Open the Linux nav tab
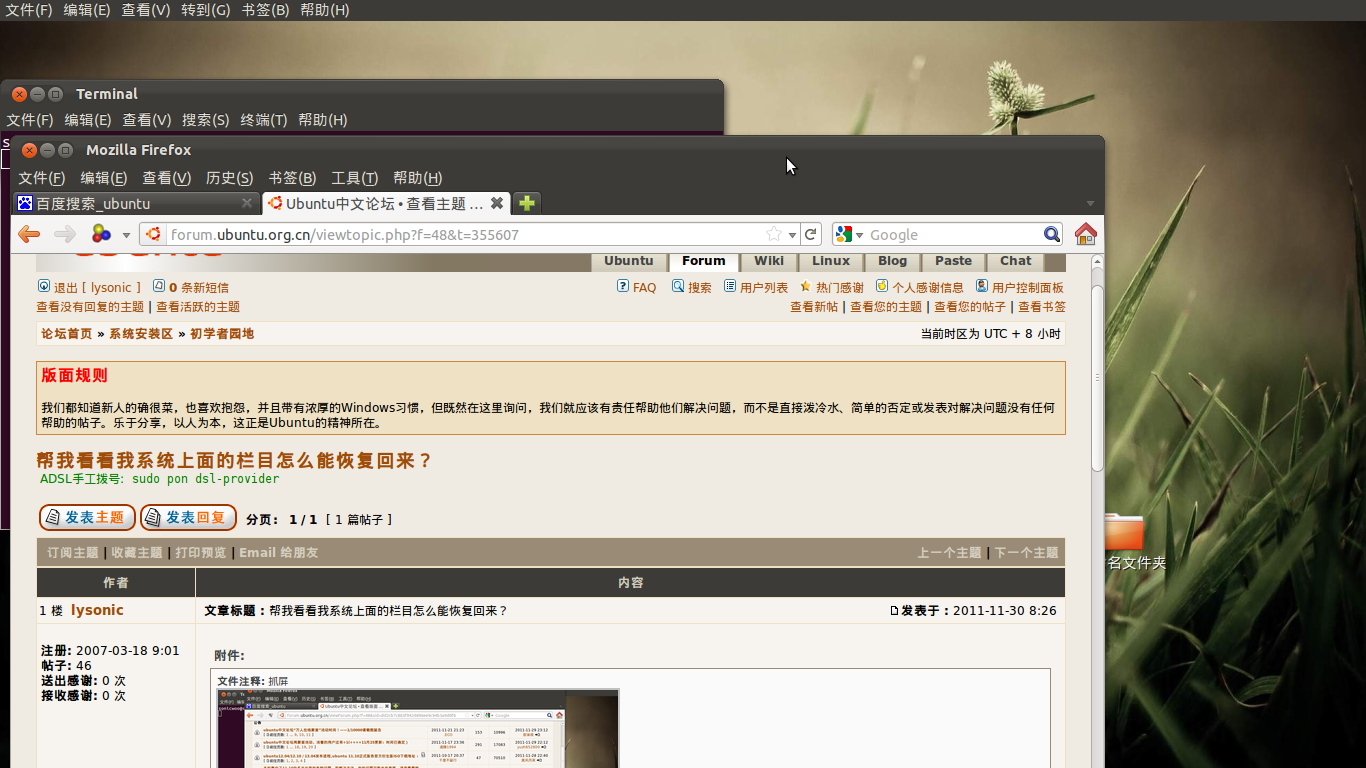Viewport: 1366px width, 768px height. click(831, 261)
